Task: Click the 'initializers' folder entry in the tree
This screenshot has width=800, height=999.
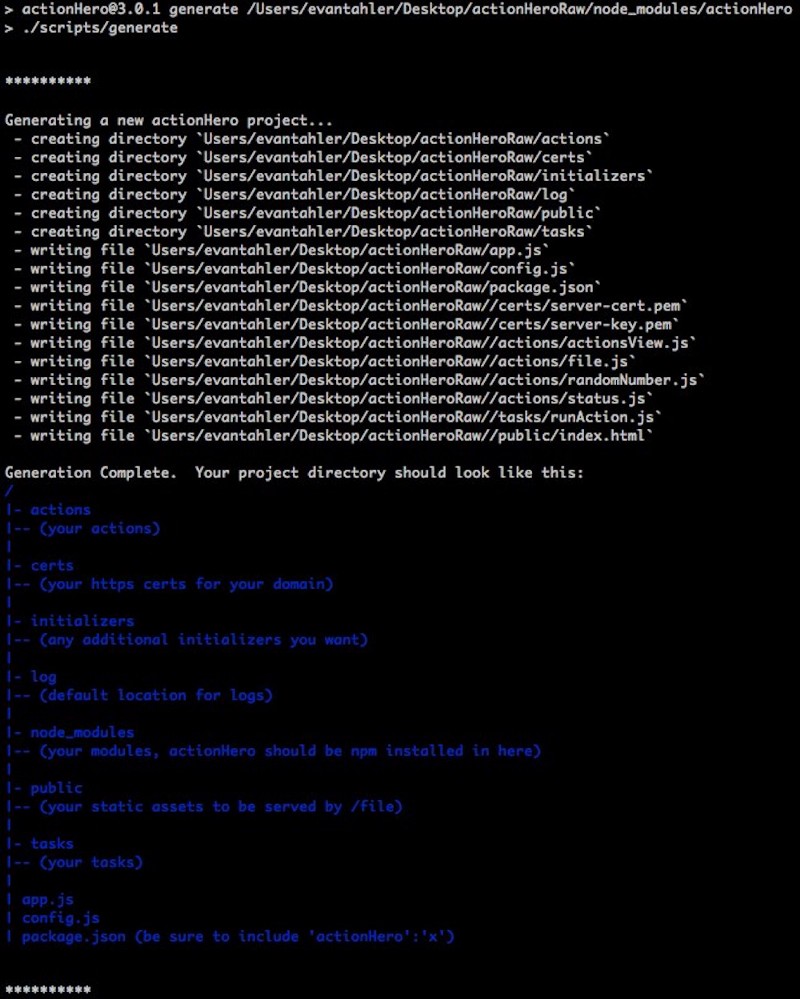Action: click(x=70, y=621)
